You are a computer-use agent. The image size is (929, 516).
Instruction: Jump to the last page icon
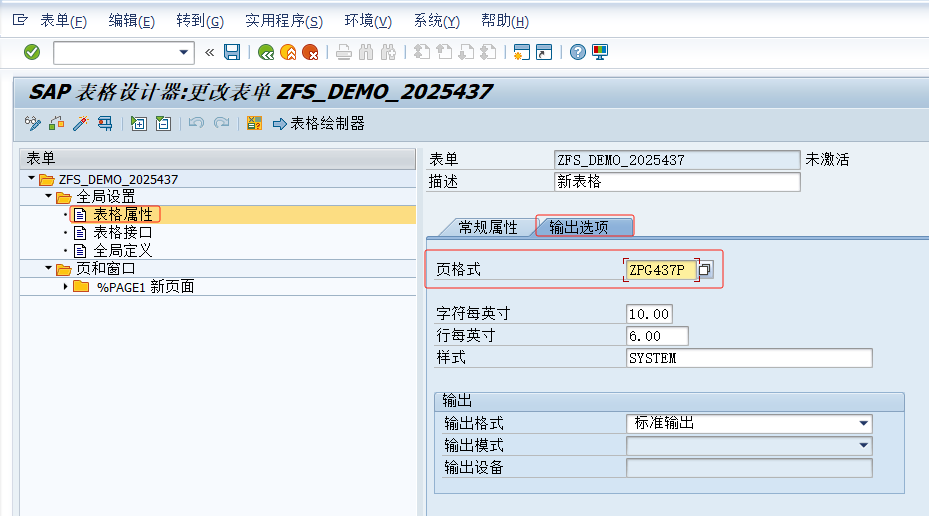pyautogui.click(x=488, y=52)
